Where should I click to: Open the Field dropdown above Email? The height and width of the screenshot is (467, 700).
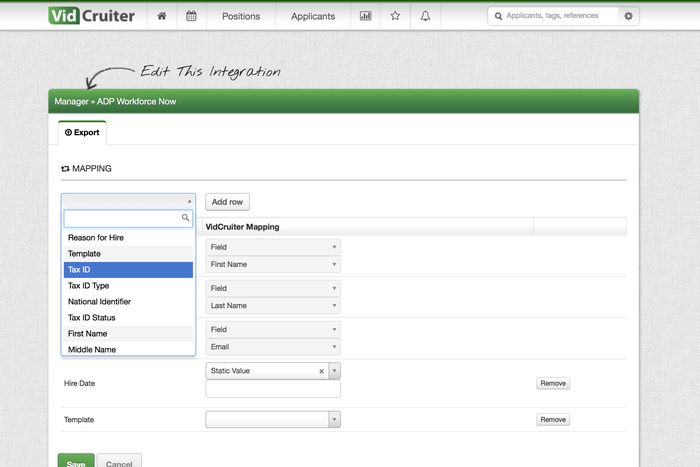[273, 329]
